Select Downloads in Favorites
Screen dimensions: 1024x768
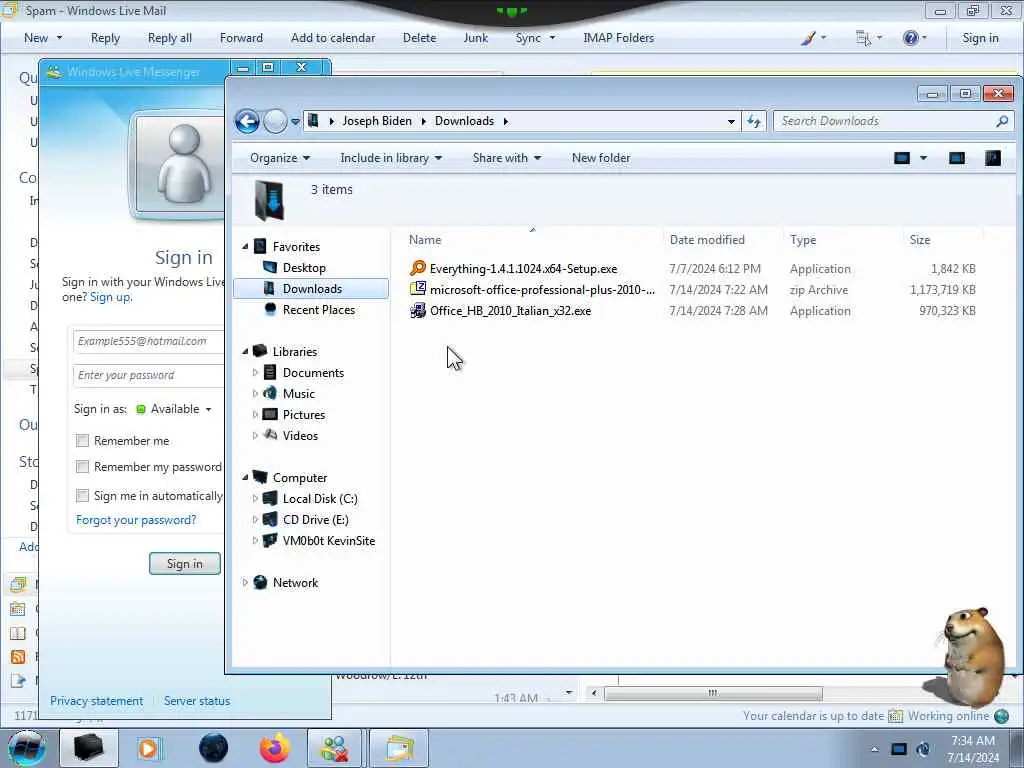coord(312,289)
